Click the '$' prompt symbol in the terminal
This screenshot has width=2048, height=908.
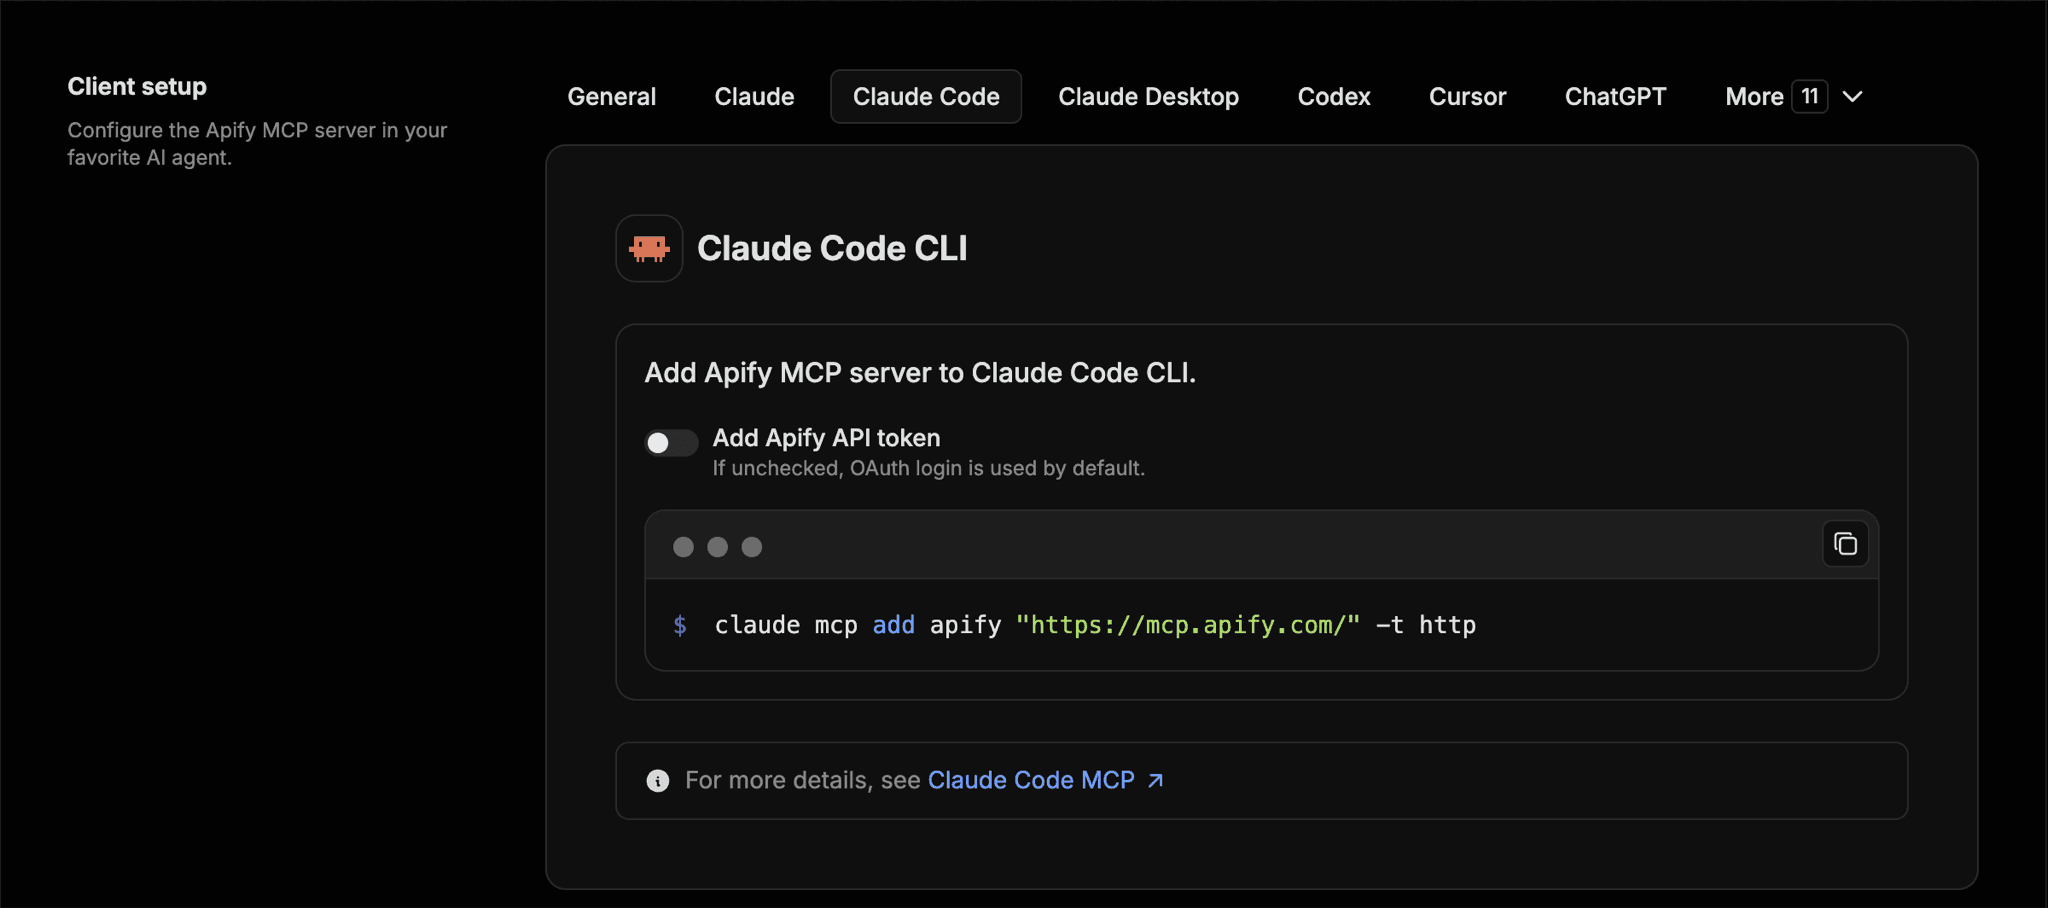[680, 625]
